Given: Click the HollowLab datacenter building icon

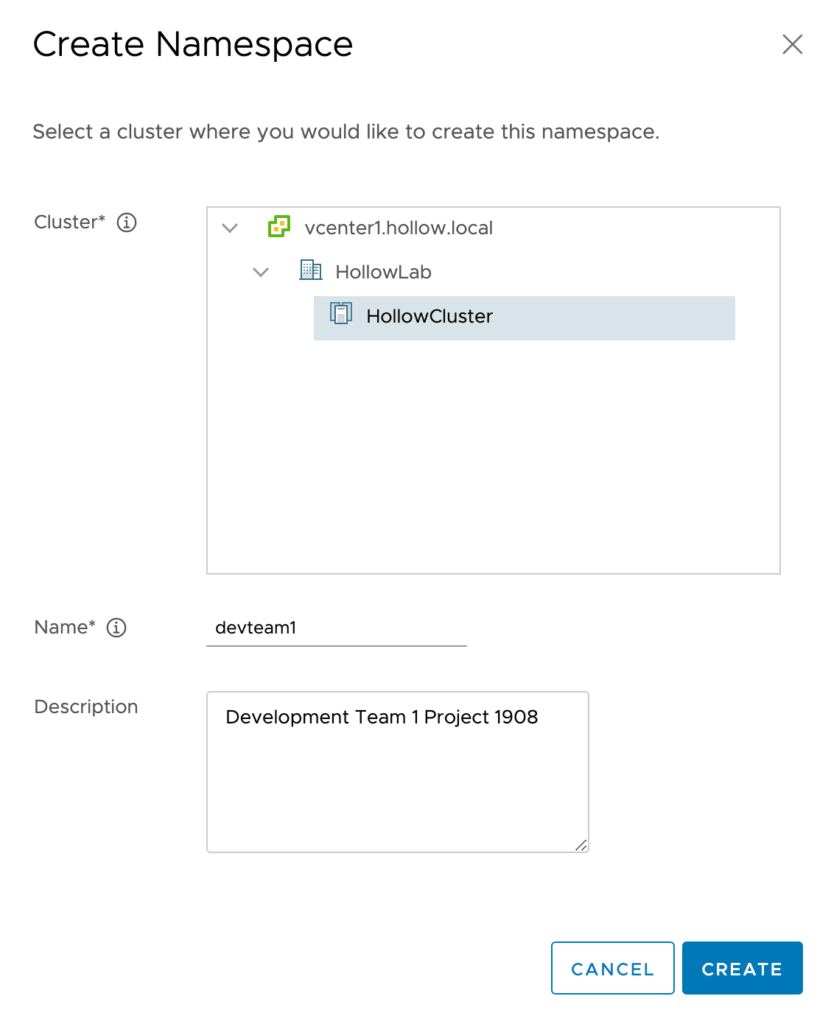Looking at the screenshot, I should click(310, 271).
